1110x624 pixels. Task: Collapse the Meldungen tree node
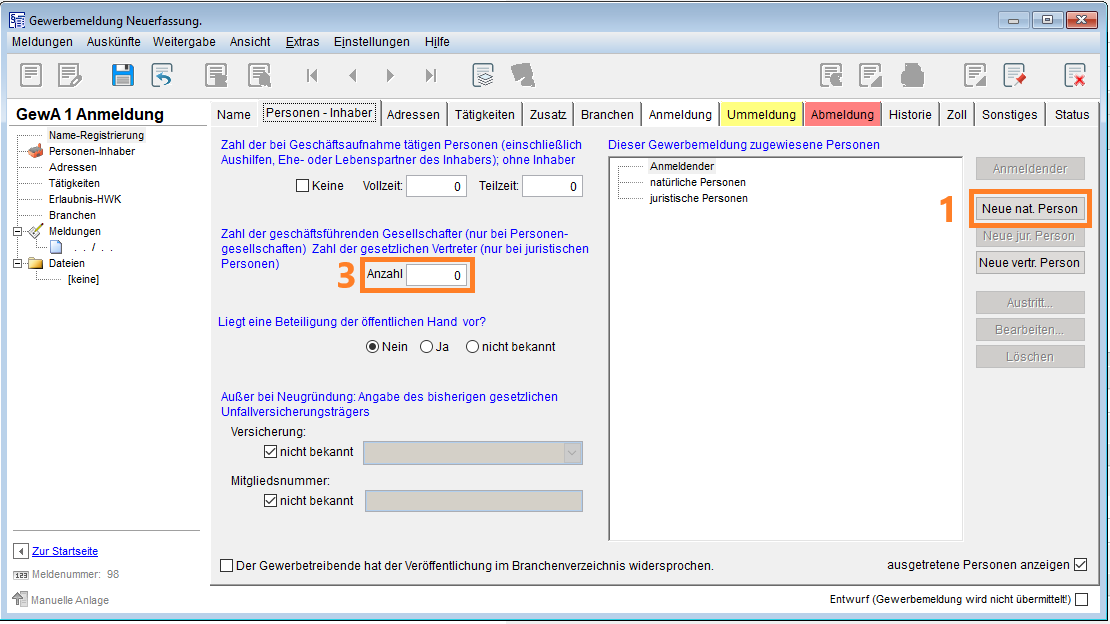pyautogui.click(x=19, y=231)
